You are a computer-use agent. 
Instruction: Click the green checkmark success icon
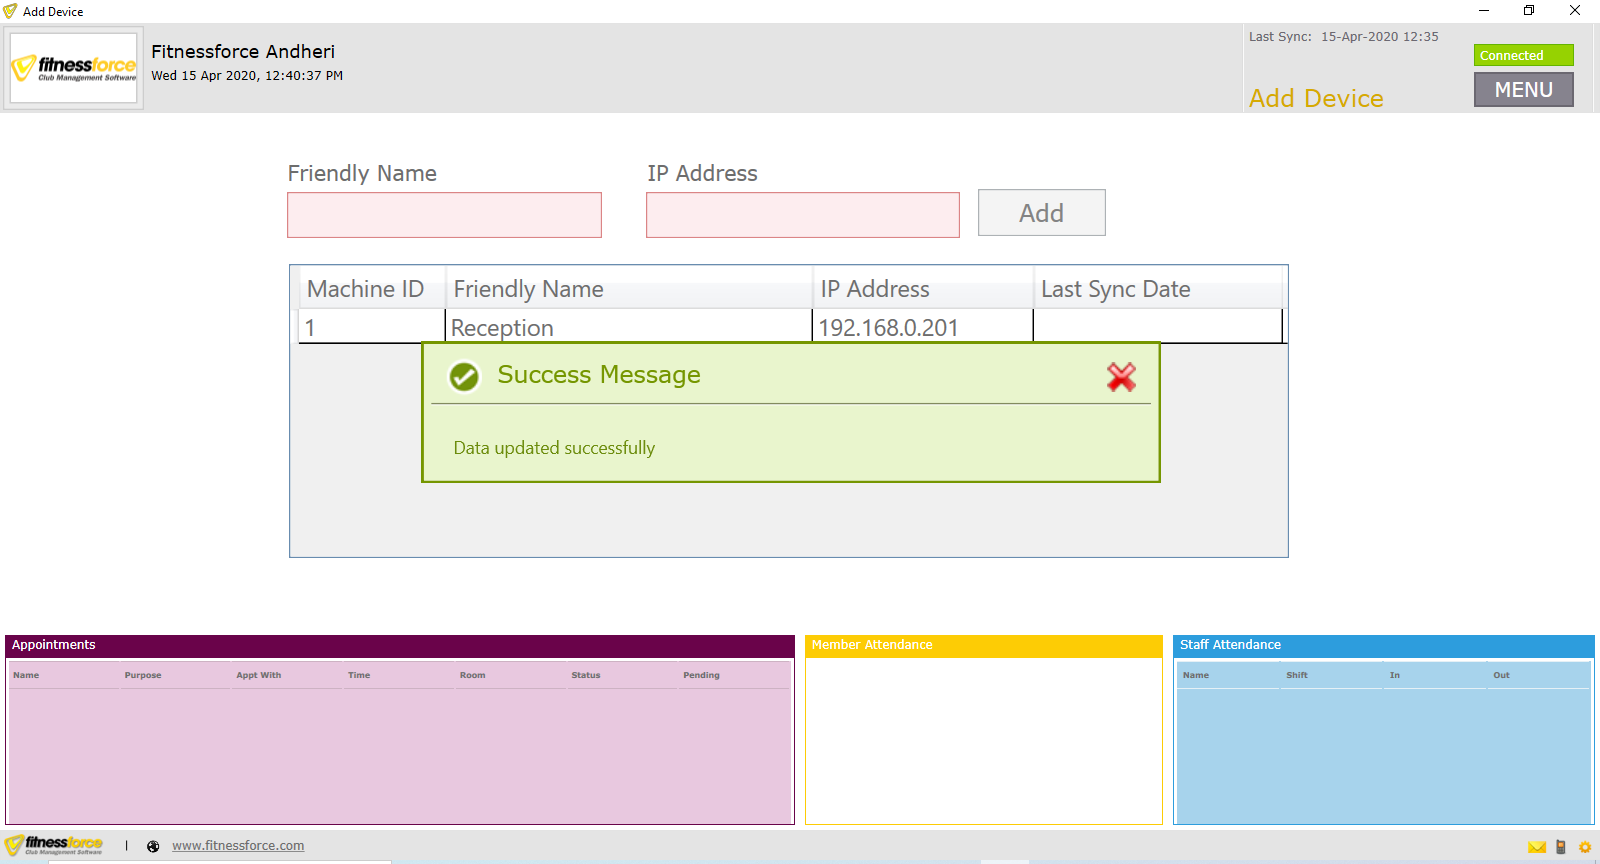pos(464,377)
